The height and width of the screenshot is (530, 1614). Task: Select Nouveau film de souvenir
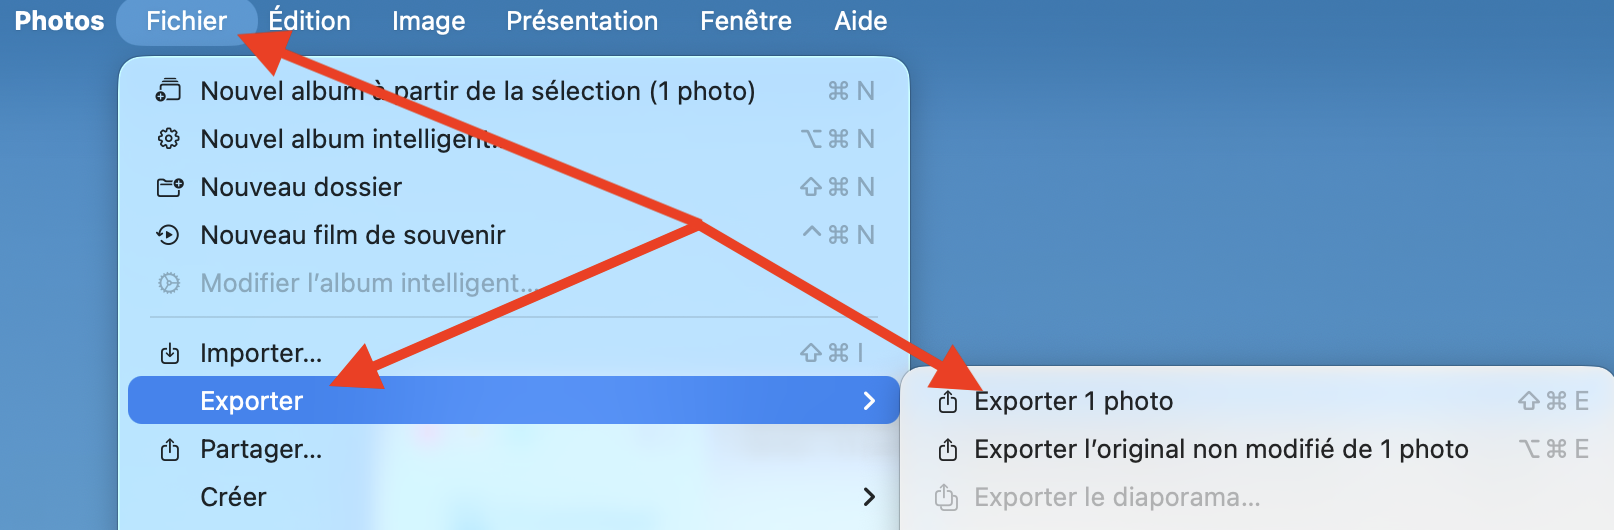pos(352,235)
